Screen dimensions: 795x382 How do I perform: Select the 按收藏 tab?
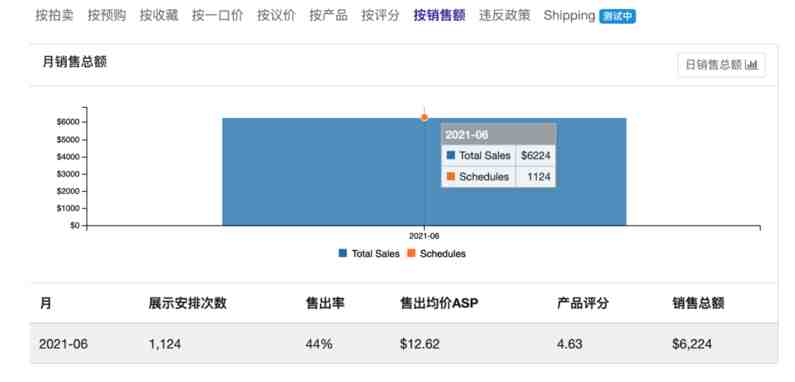click(159, 16)
